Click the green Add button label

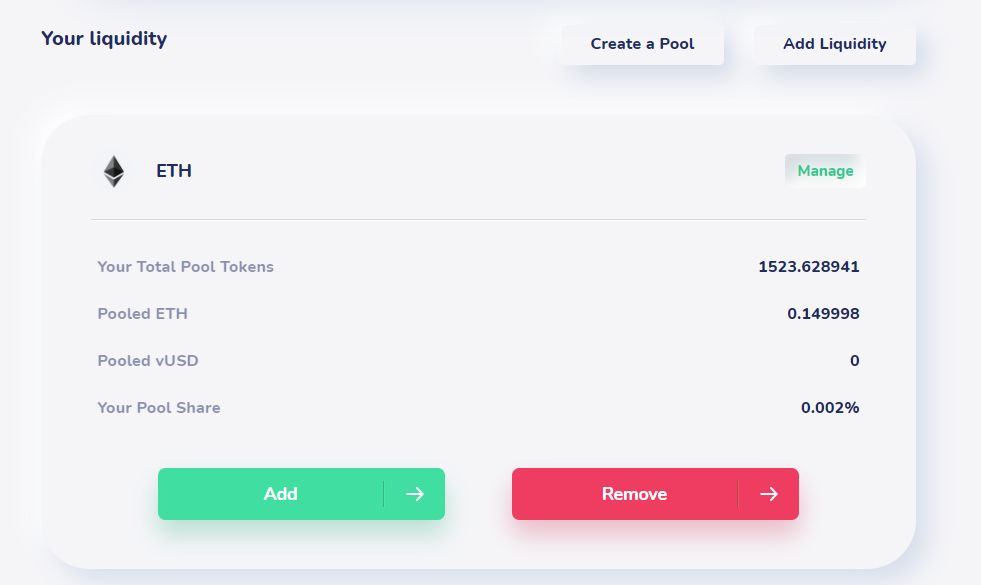280,494
